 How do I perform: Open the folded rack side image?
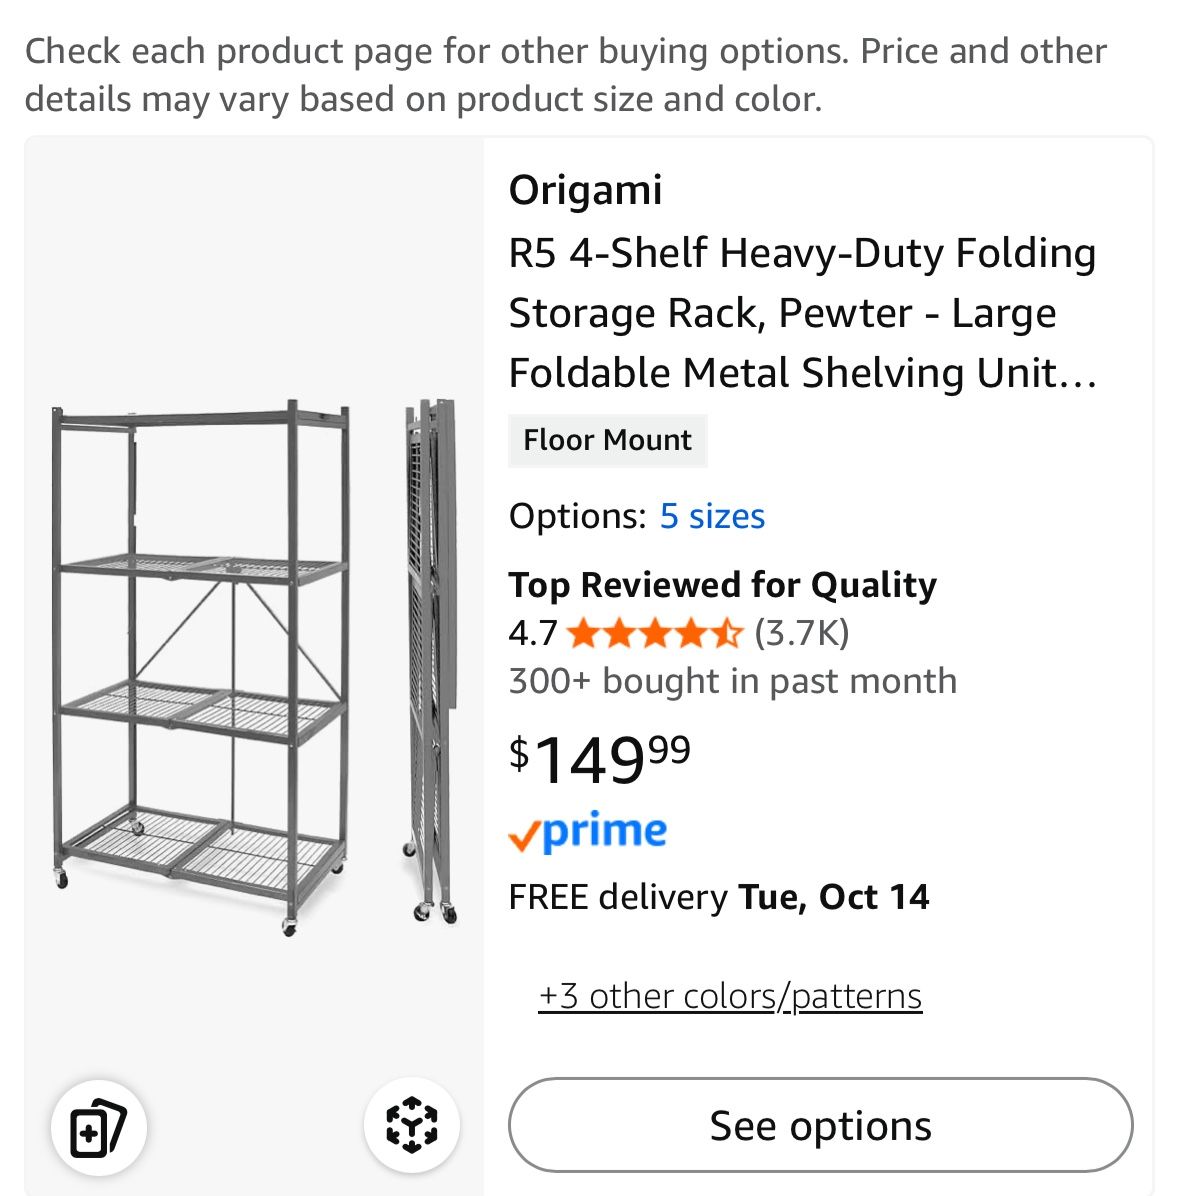[x=431, y=660]
